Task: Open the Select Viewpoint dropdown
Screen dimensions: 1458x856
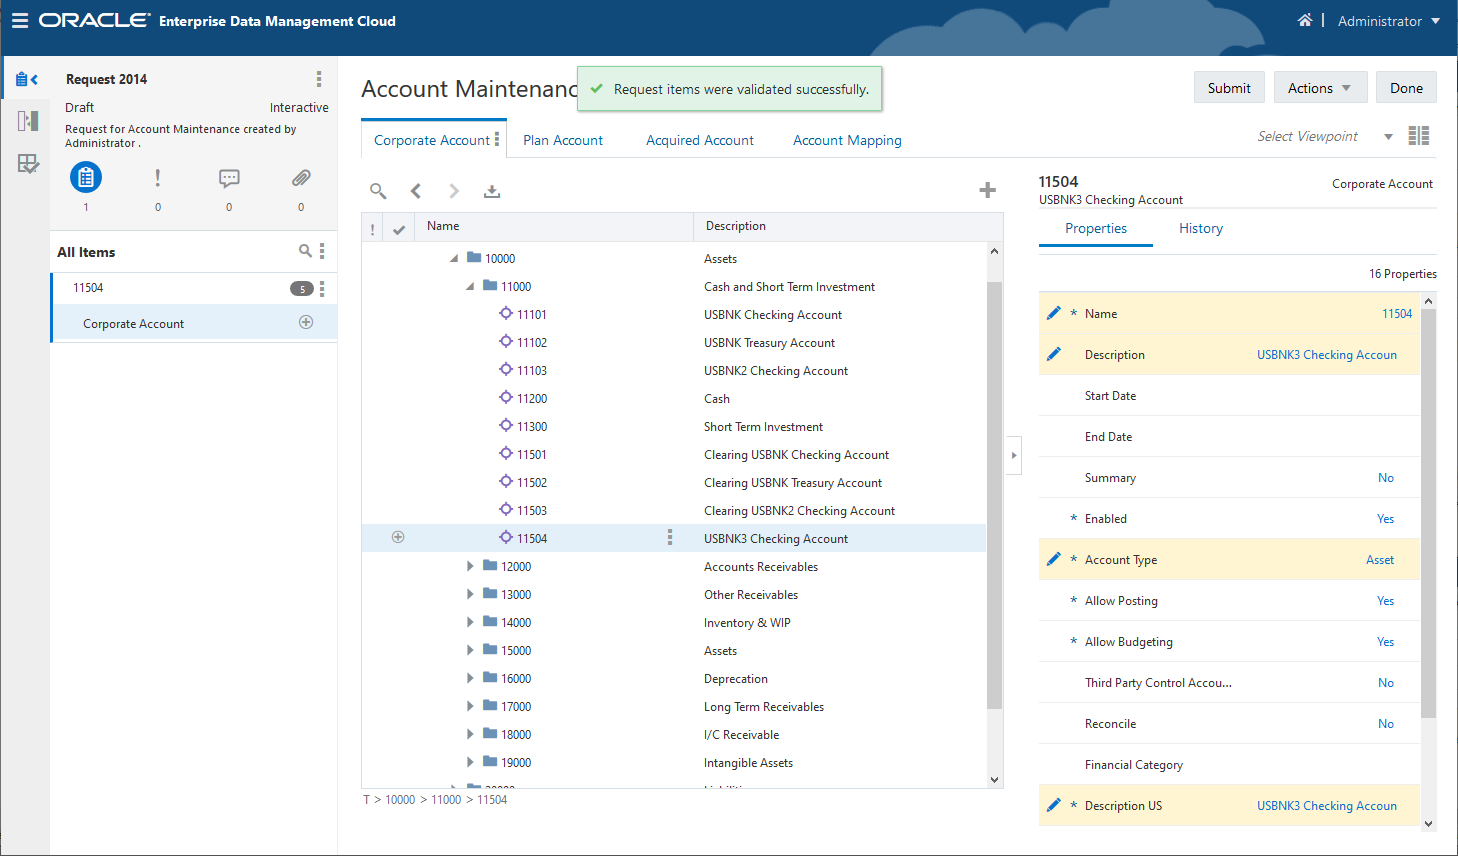Action: 1388,137
